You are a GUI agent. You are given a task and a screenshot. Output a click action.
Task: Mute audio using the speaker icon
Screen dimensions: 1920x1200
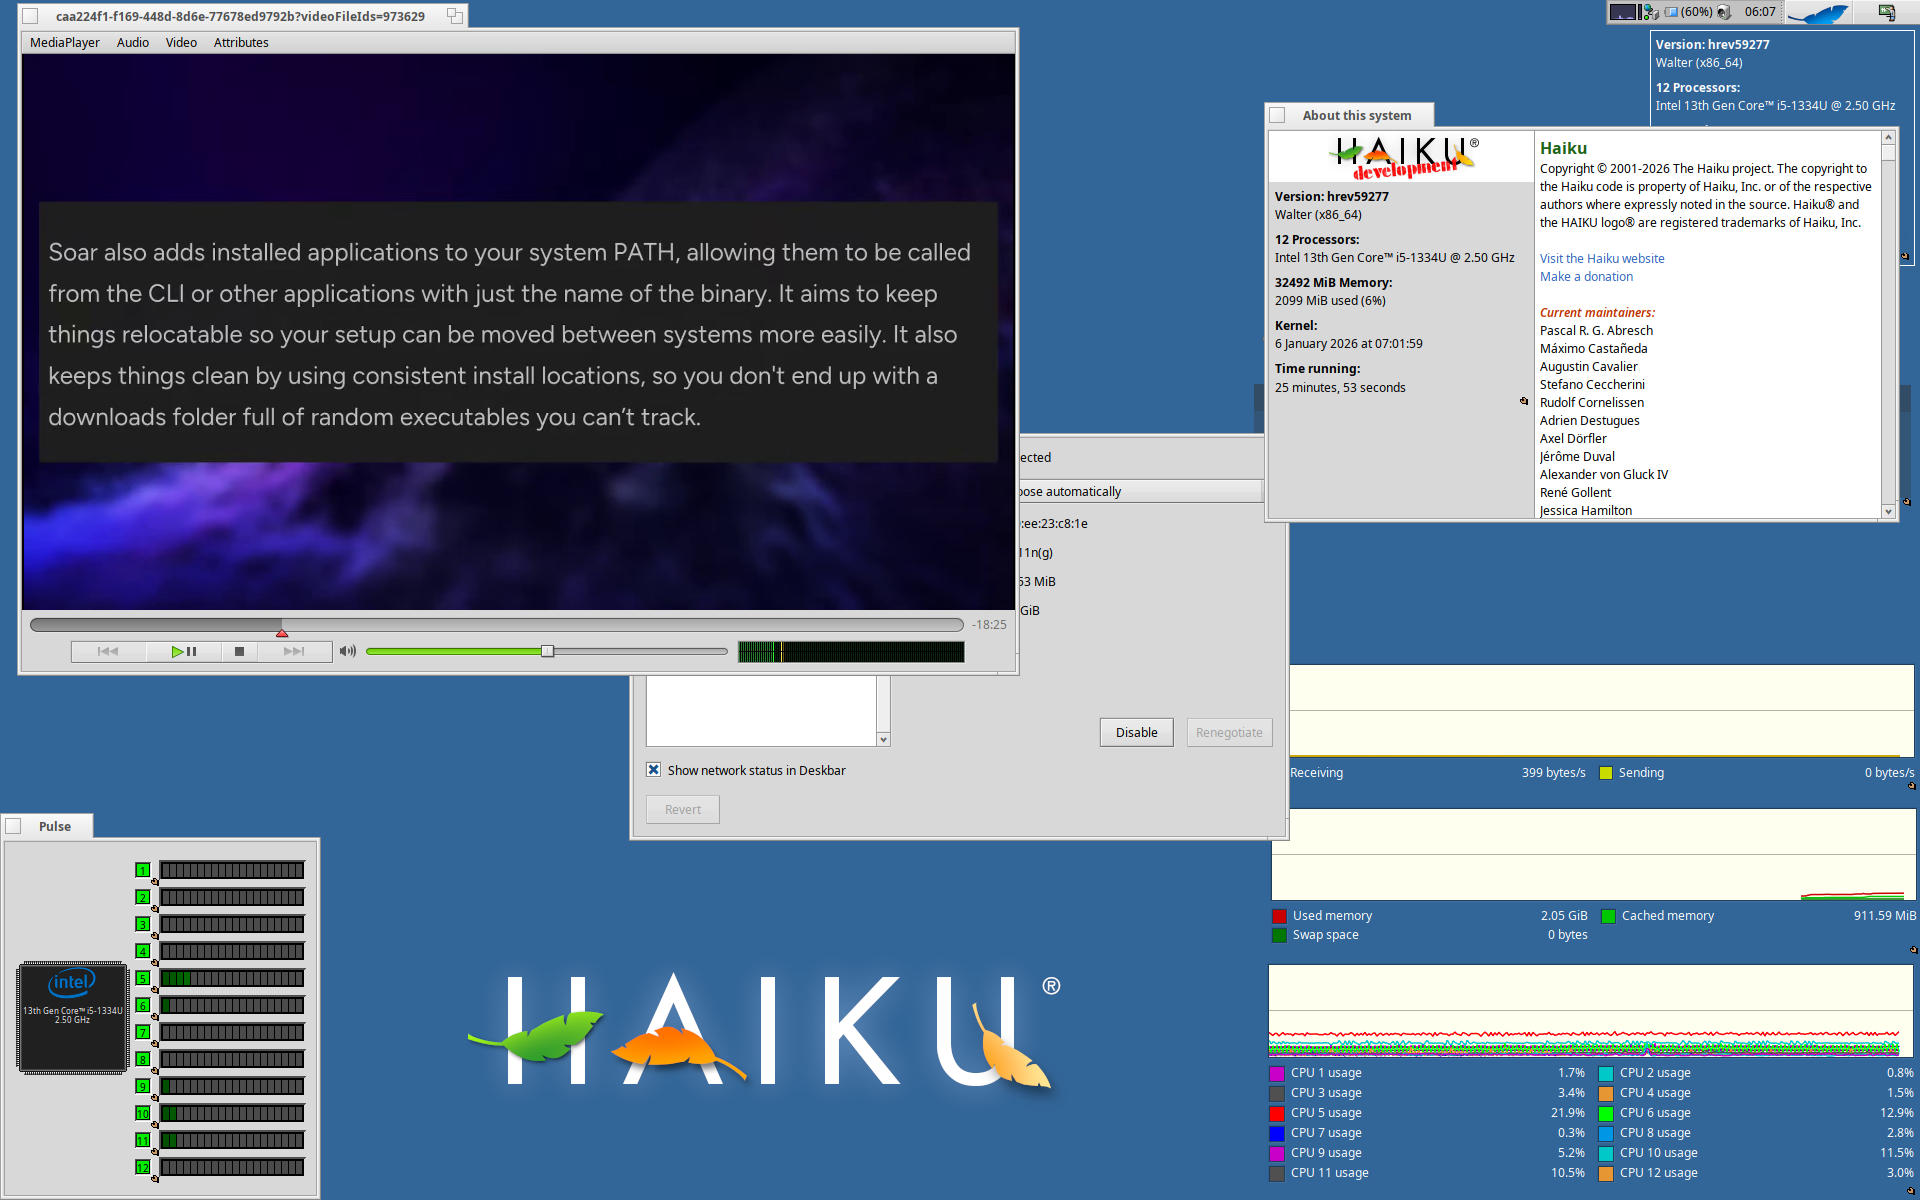348,651
